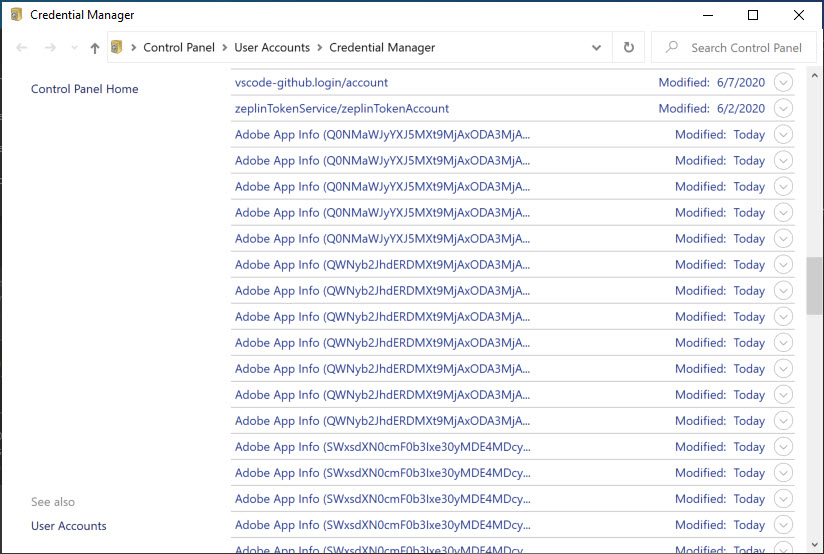Open the zeplinTokenService/zeplinTokenAccount credential

coord(342,108)
